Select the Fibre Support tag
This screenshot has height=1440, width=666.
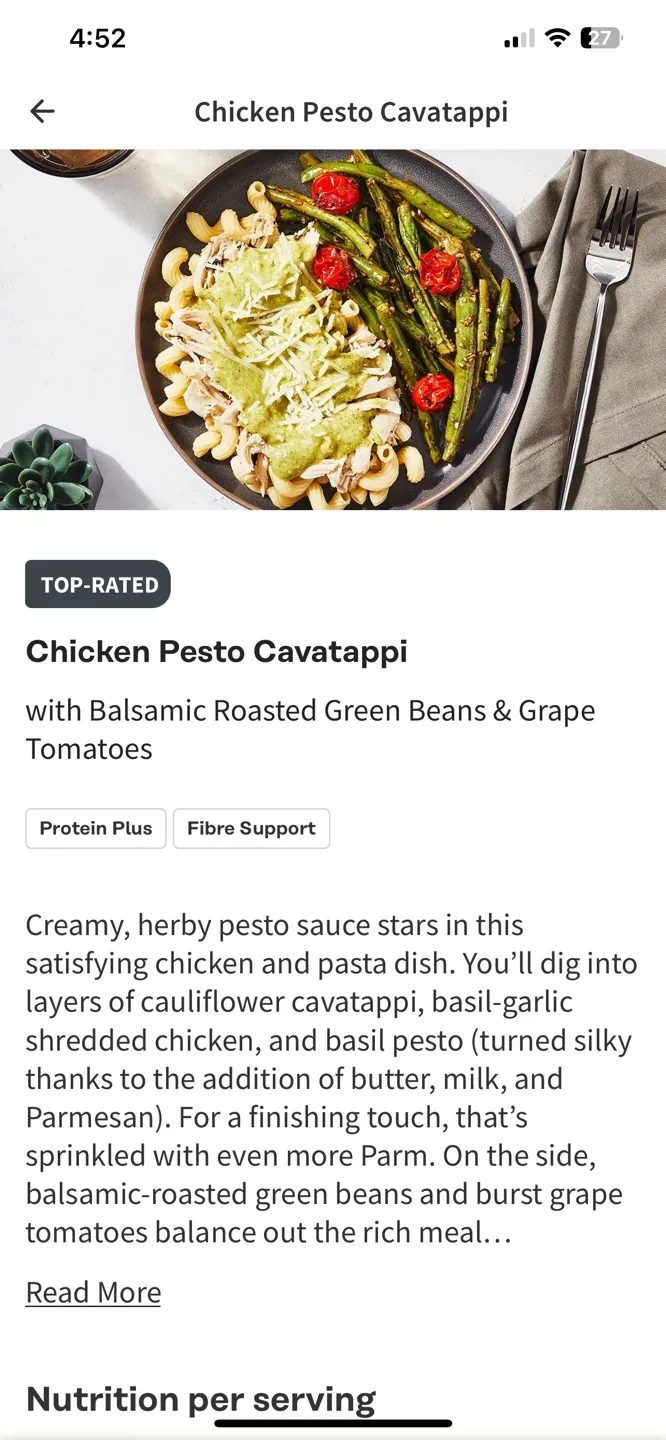[x=251, y=828]
